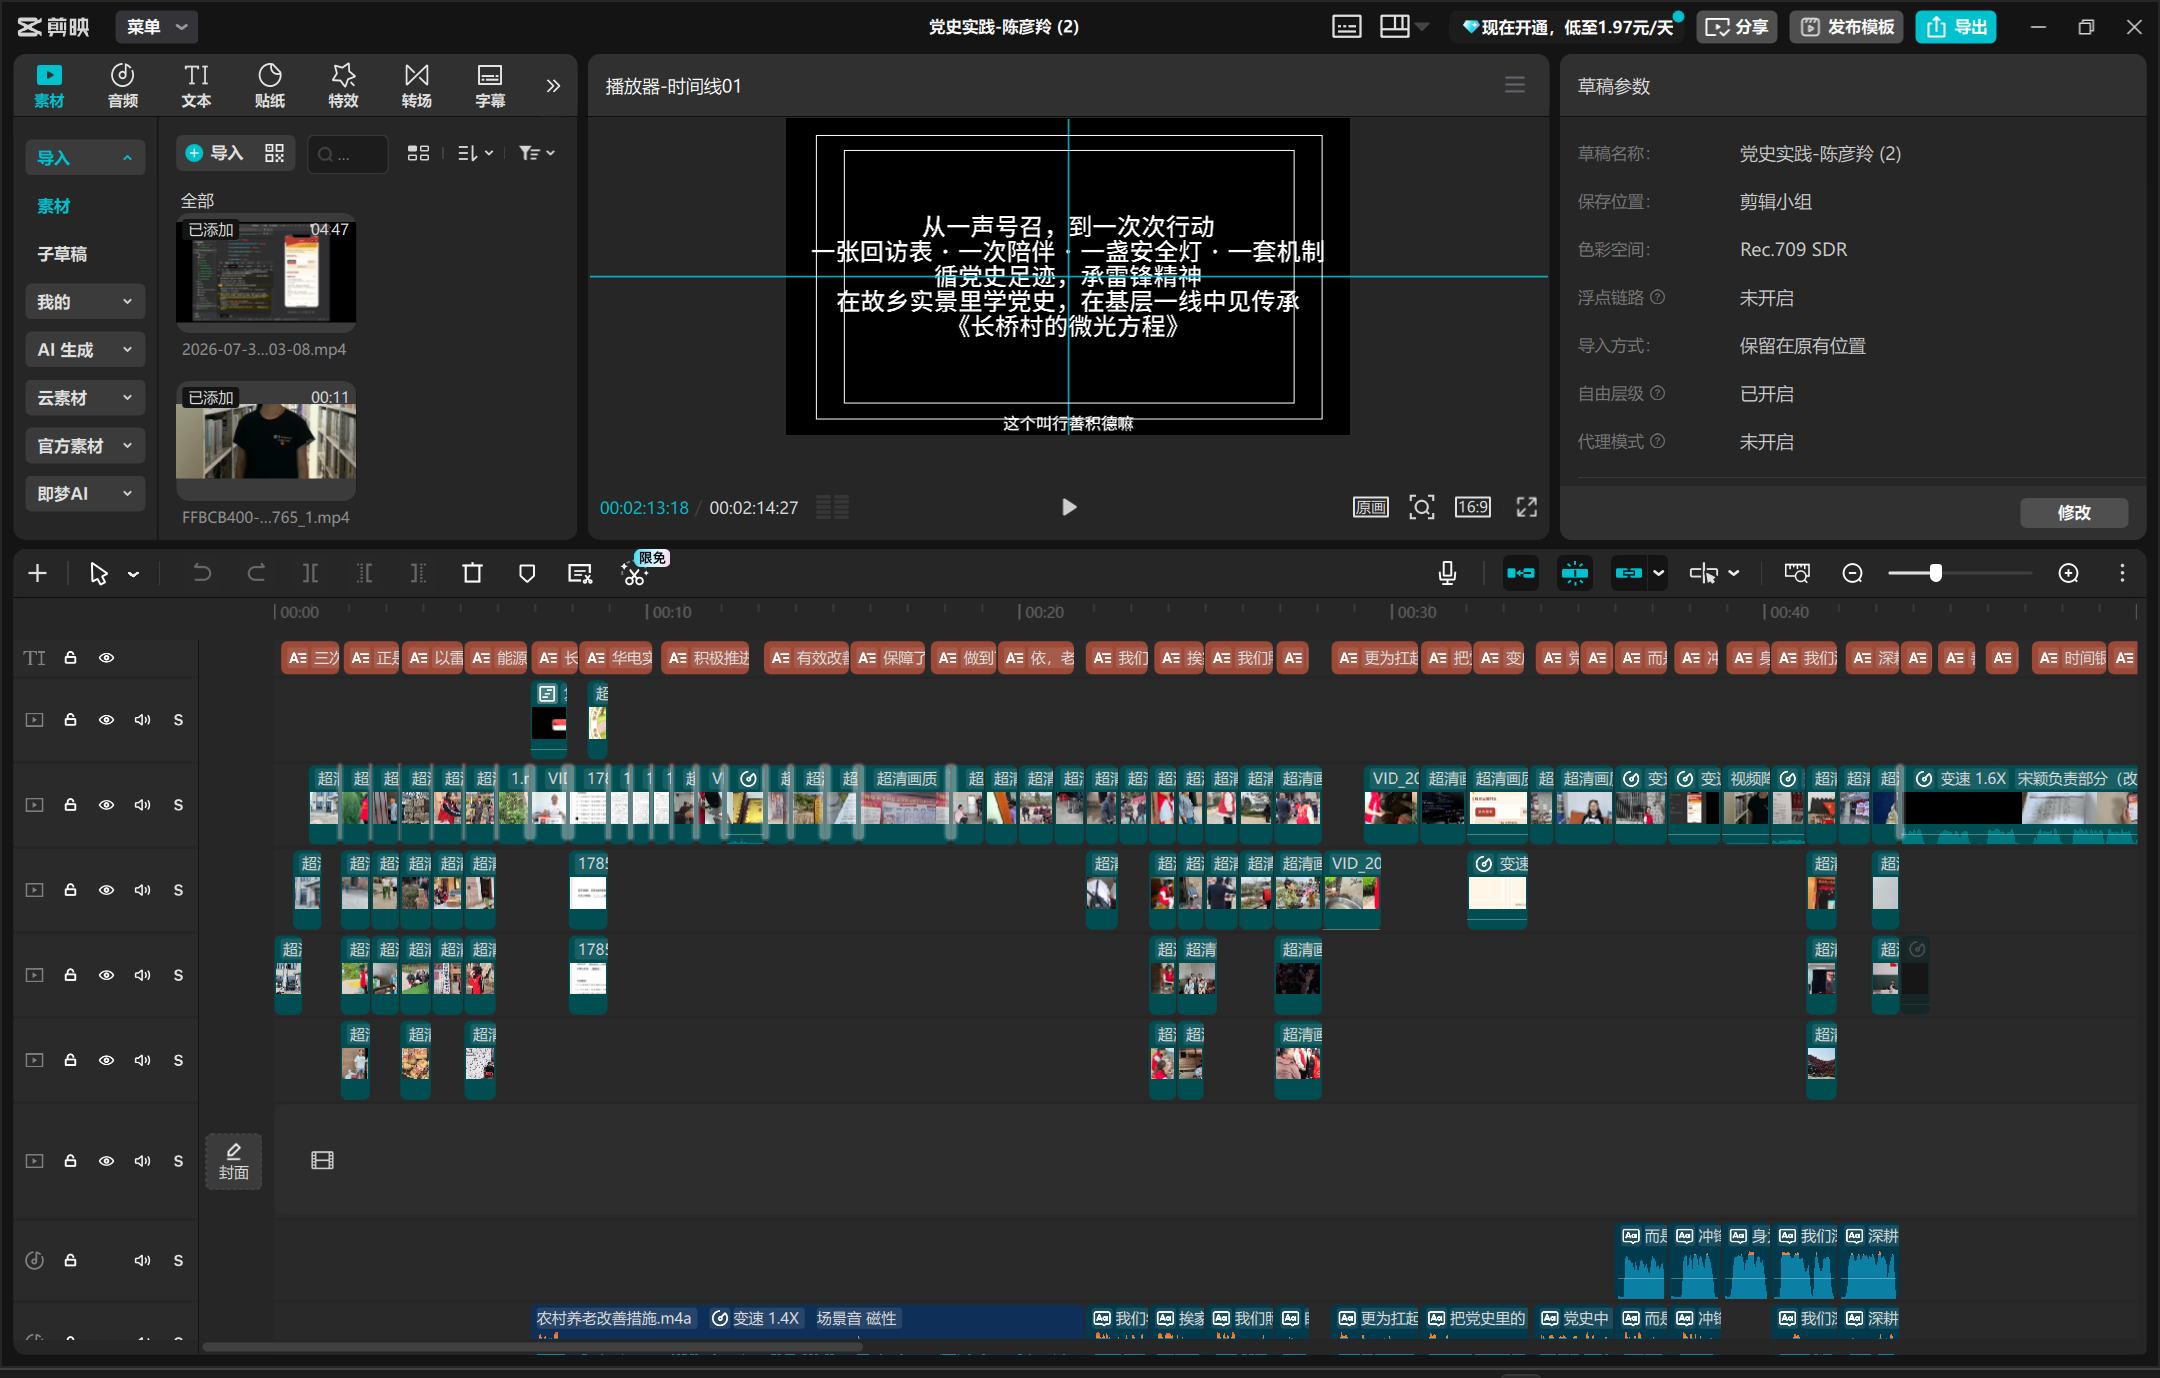Viewport: 2160px width, 1378px height.
Task: Lock the text track
Action: (70, 658)
